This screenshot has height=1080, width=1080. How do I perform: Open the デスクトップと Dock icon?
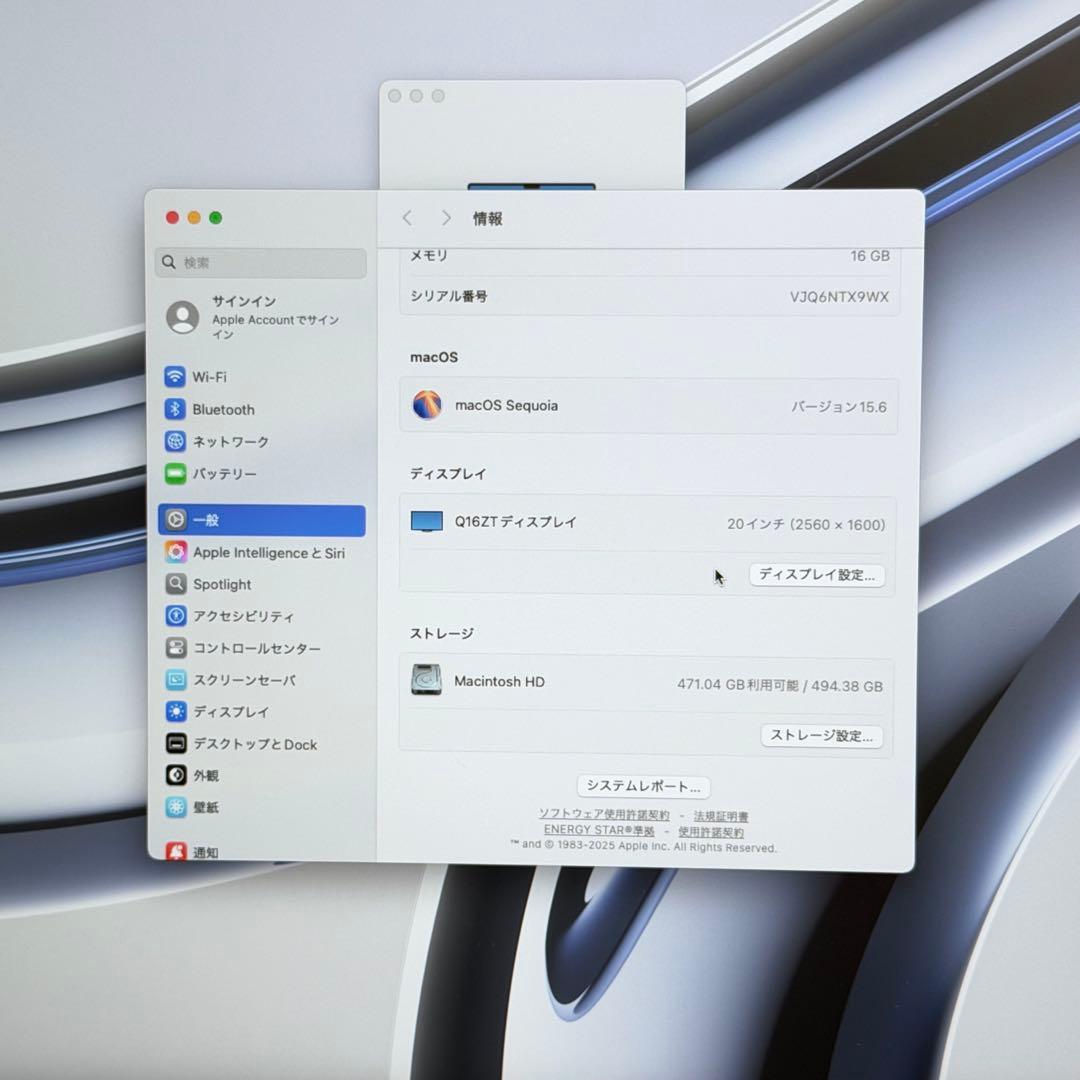pos(176,744)
